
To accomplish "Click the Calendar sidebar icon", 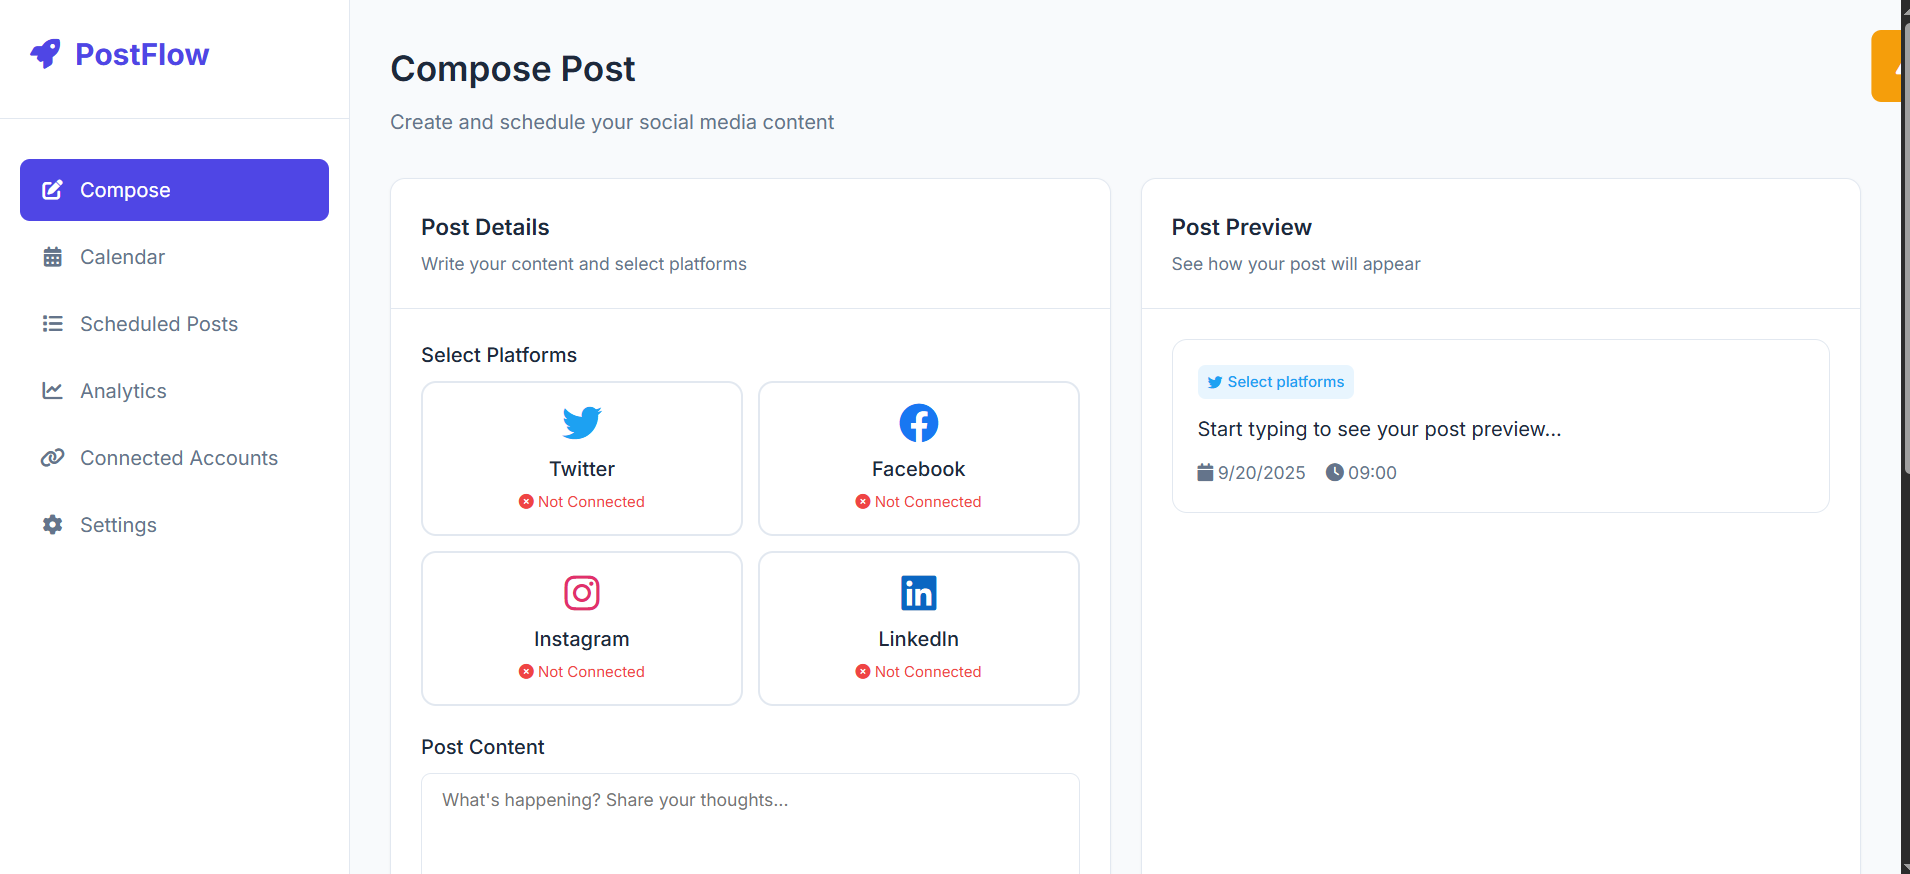I will tap(53, 257).
